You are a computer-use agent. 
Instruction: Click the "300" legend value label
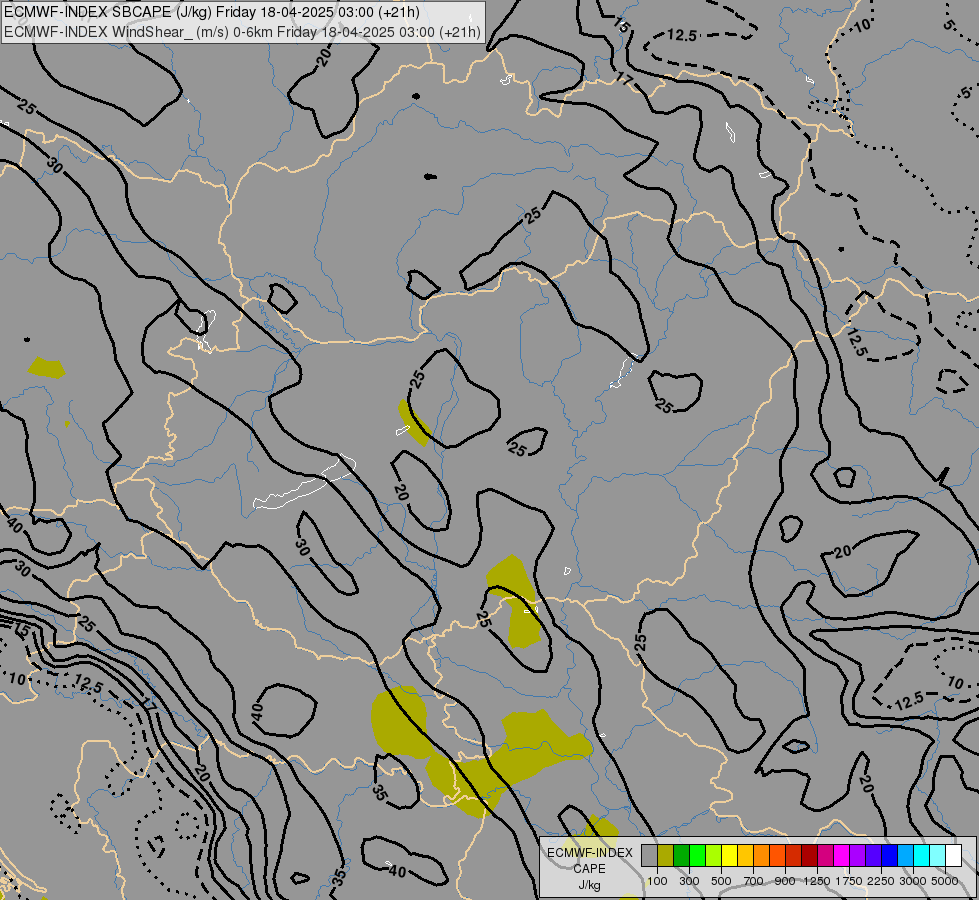[689, 881]
